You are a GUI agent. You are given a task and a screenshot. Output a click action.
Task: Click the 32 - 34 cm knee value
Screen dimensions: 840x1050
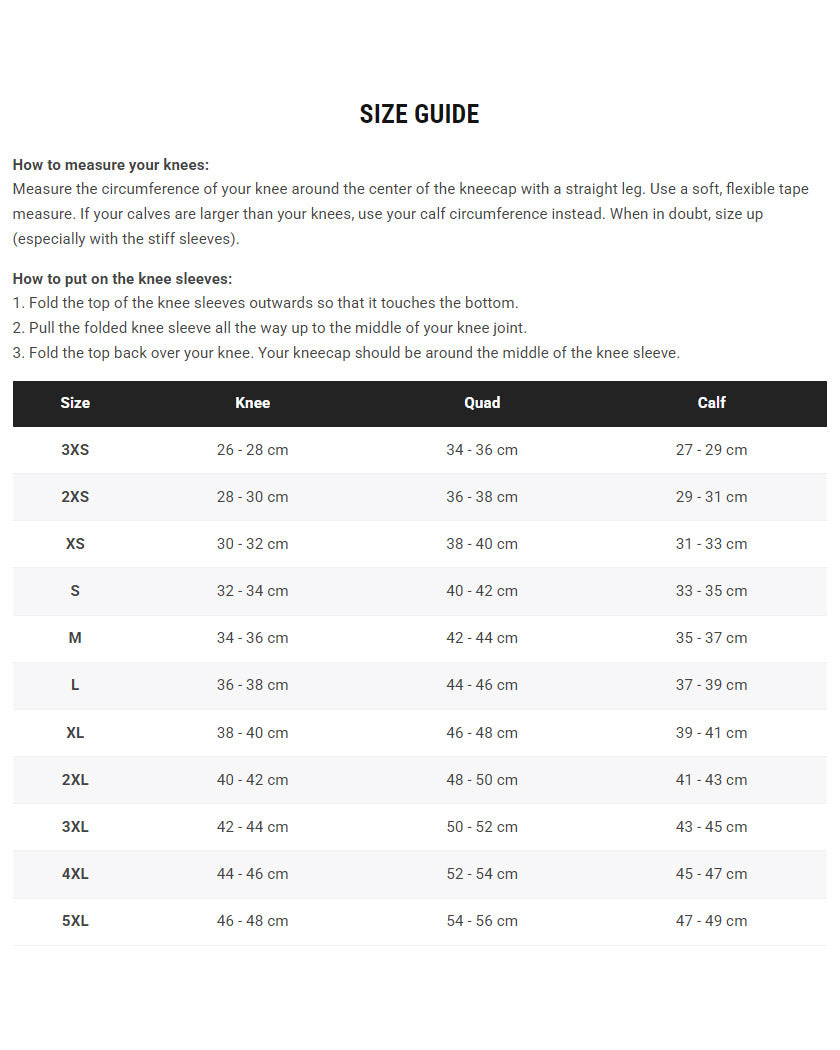click(252, 591)
